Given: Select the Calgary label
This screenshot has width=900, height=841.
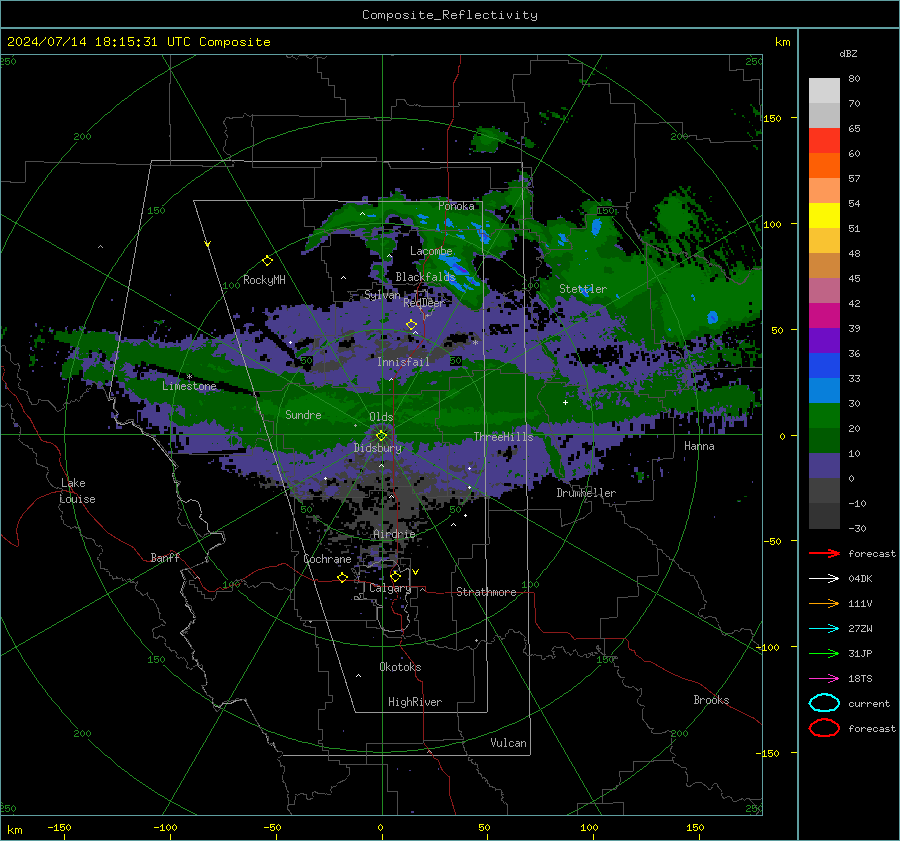Looking at the screenshot, I should point(390,588).
